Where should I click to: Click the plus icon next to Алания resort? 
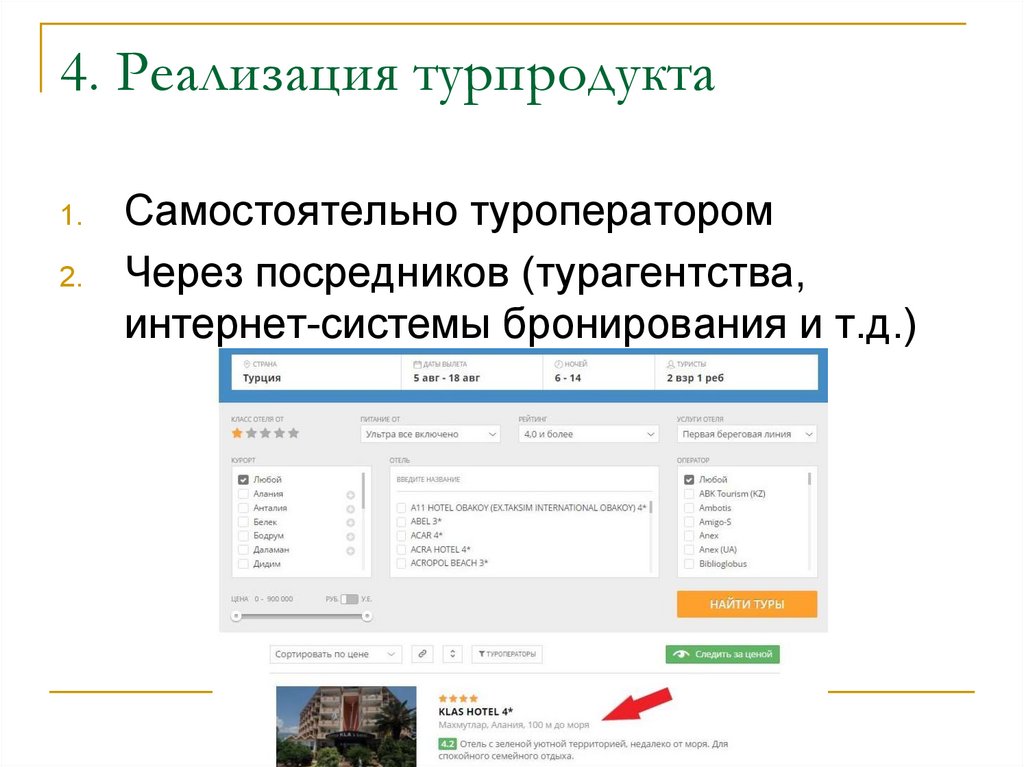pos(349,493)
